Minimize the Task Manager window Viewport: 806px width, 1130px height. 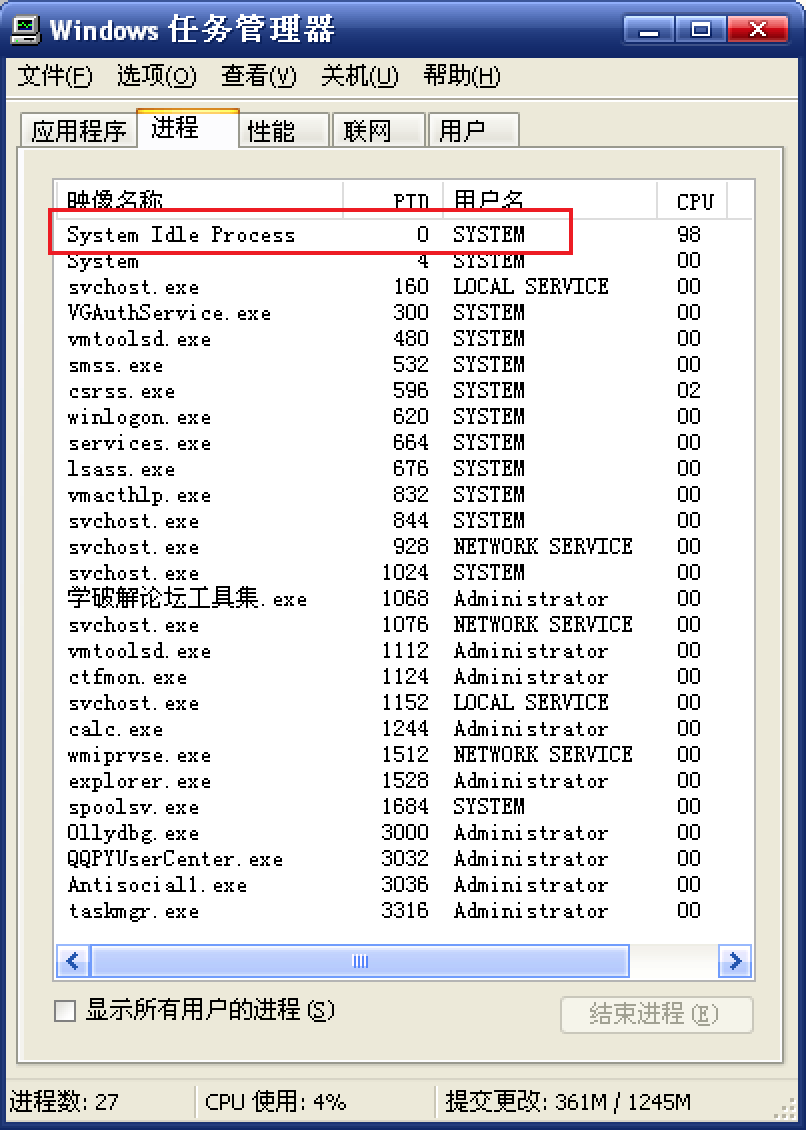click(649, 29)
